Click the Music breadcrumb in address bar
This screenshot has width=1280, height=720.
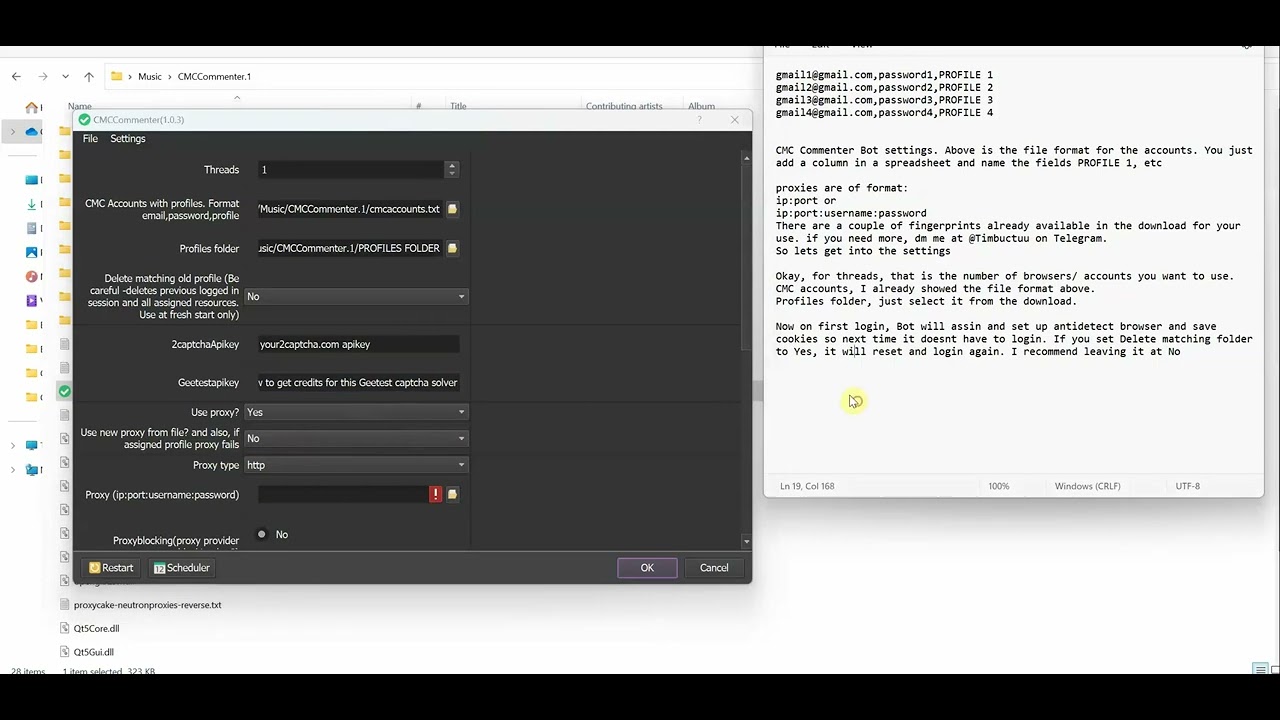[150, 76]
